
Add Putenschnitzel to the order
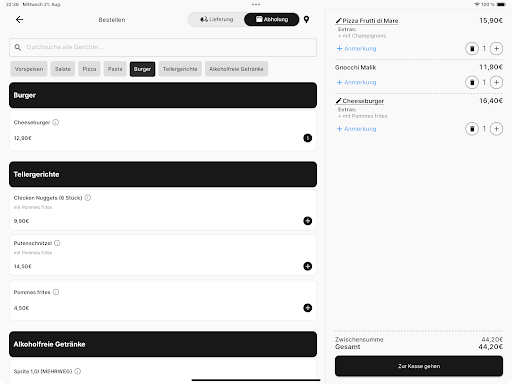[x=308, y=266]
